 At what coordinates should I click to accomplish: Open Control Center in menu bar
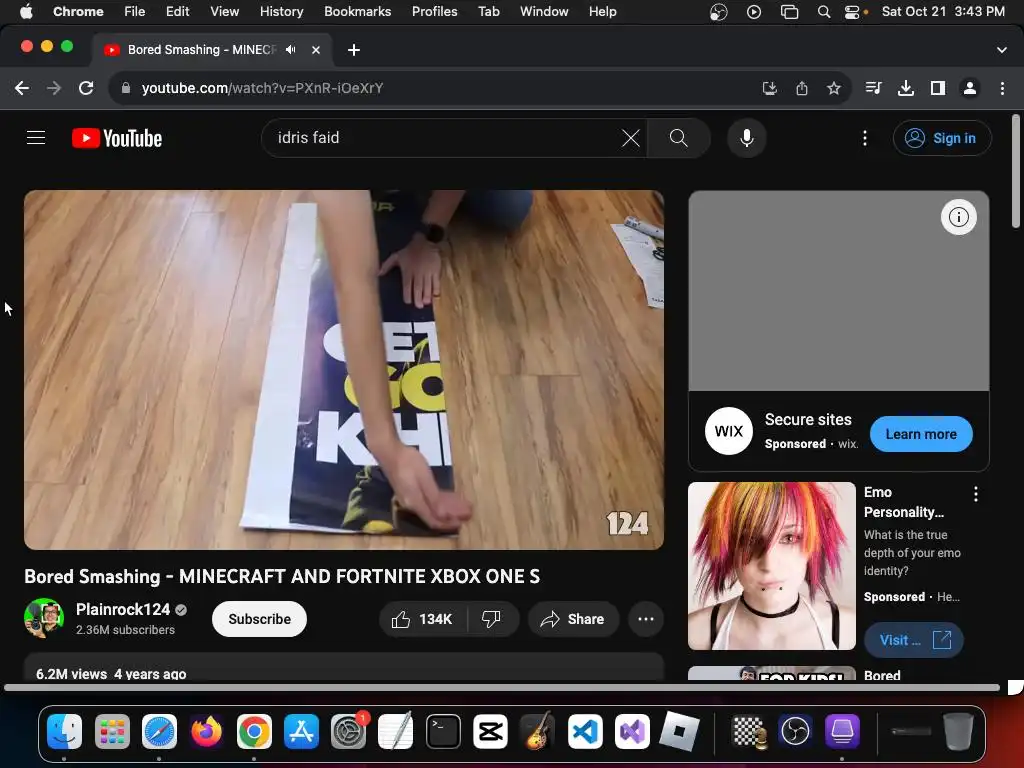point(852,12)
